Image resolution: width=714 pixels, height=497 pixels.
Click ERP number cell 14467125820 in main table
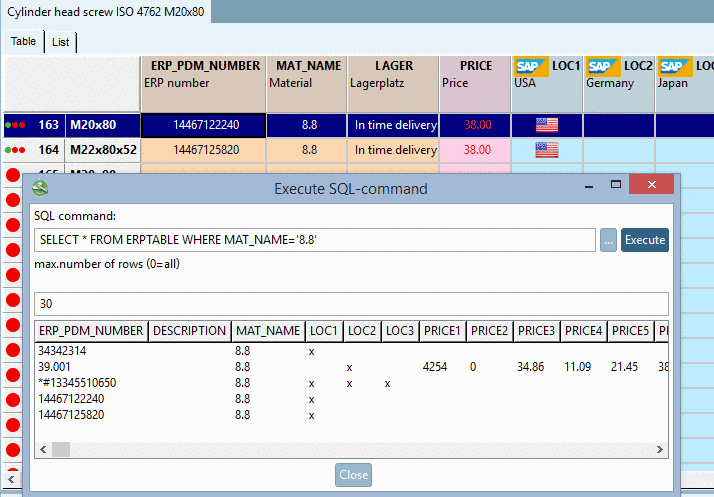click(204, 150)
